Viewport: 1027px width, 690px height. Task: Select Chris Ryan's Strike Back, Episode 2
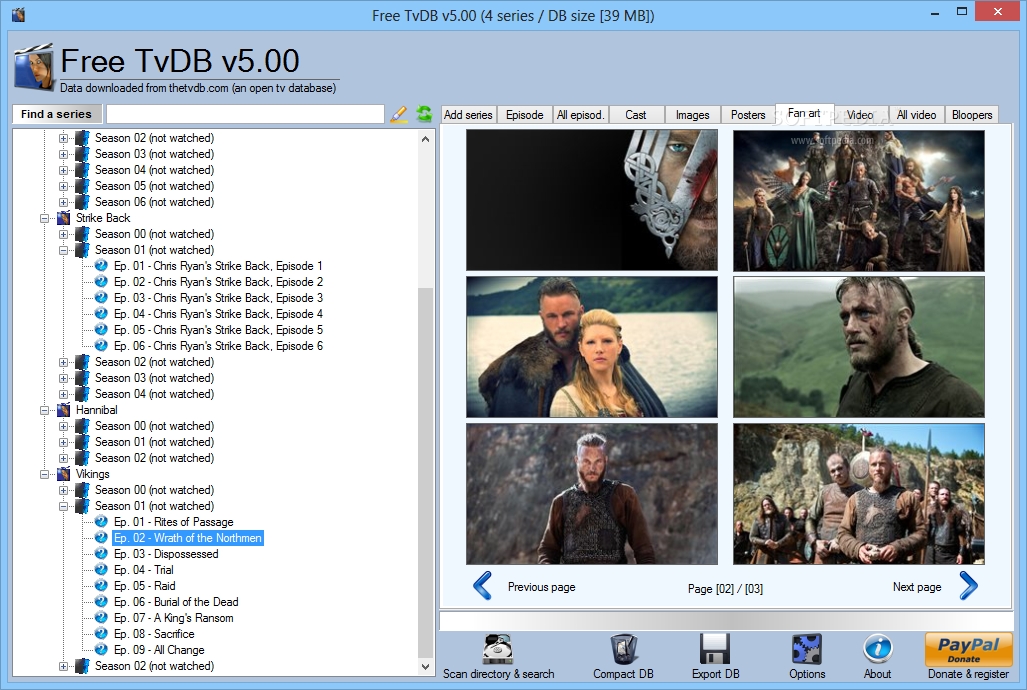tap(218, 282)
